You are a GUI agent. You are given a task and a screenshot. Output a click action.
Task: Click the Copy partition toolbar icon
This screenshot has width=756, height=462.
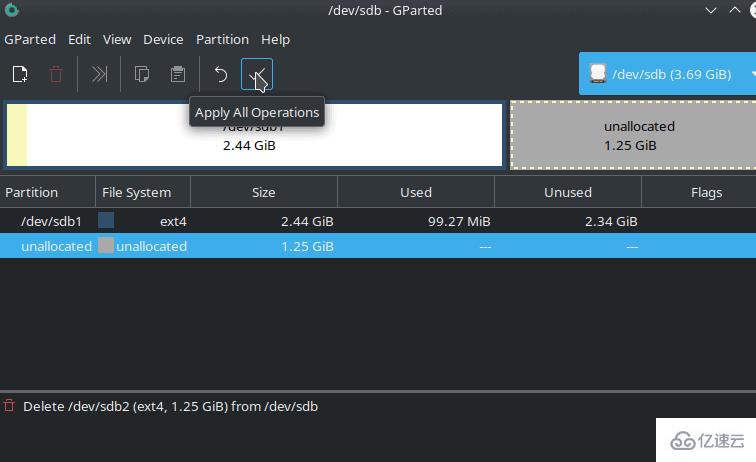coord(142,74)
